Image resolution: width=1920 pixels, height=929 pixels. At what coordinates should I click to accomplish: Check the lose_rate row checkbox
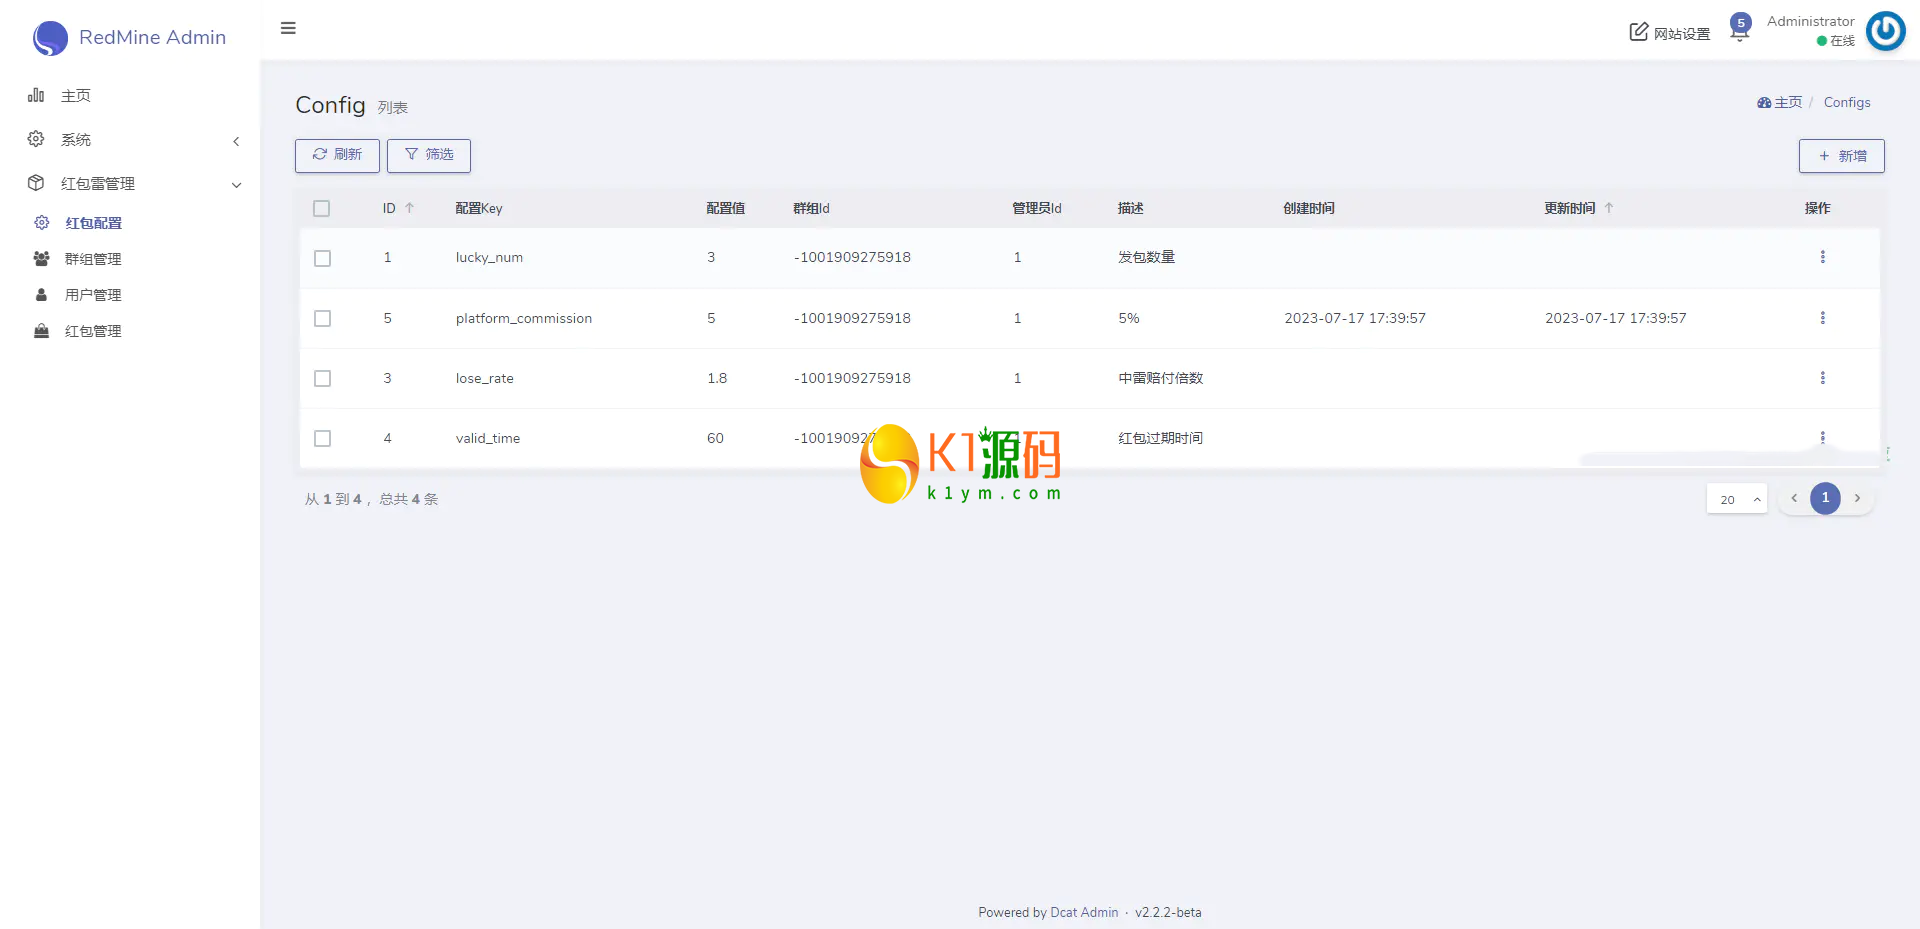coord(322,378)
